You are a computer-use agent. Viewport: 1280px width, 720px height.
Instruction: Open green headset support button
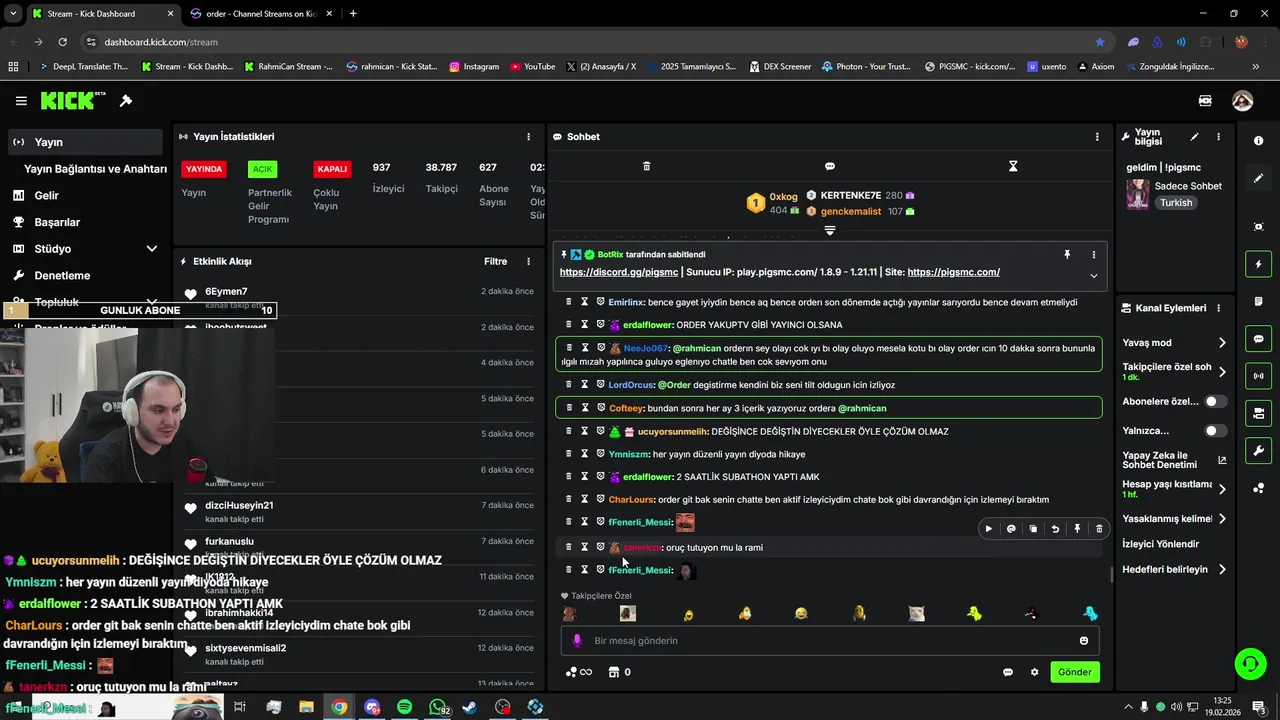[1249, 664]
